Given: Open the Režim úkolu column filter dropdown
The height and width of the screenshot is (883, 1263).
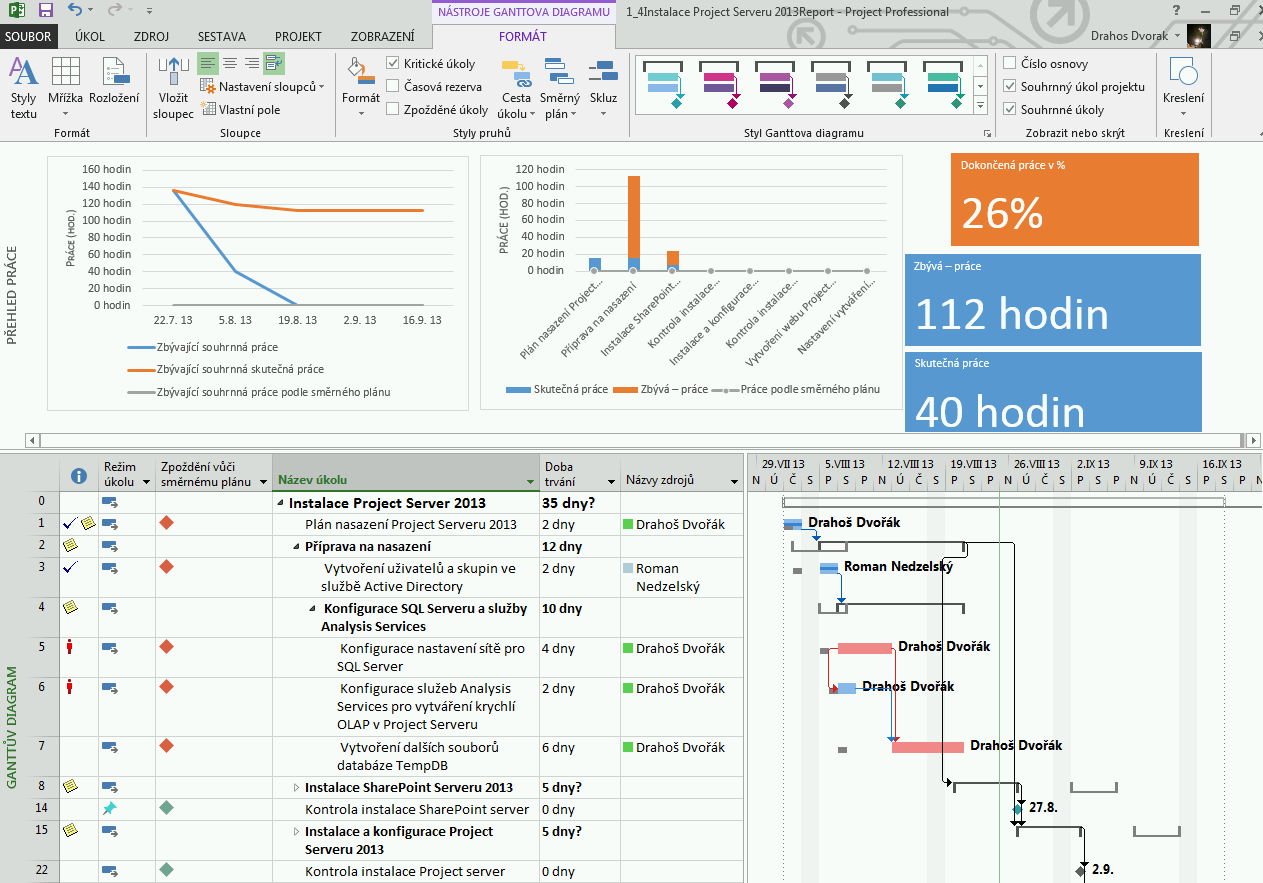Looking at the screenshot, I should tap(145, 482).
